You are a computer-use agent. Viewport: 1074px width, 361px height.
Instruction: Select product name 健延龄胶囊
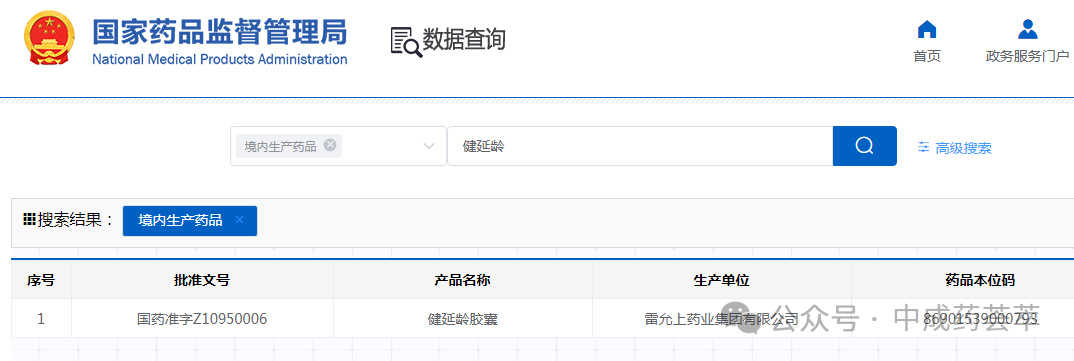[x=462, y=319]
